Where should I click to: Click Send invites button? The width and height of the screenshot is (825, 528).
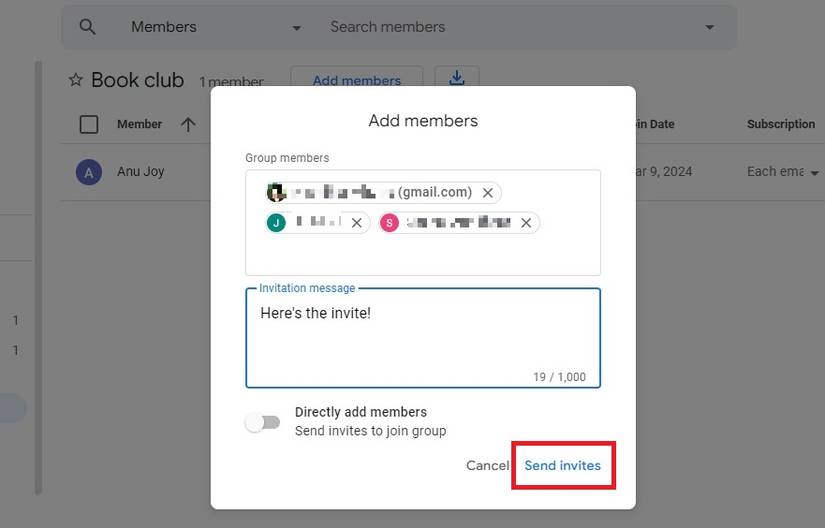562,465
